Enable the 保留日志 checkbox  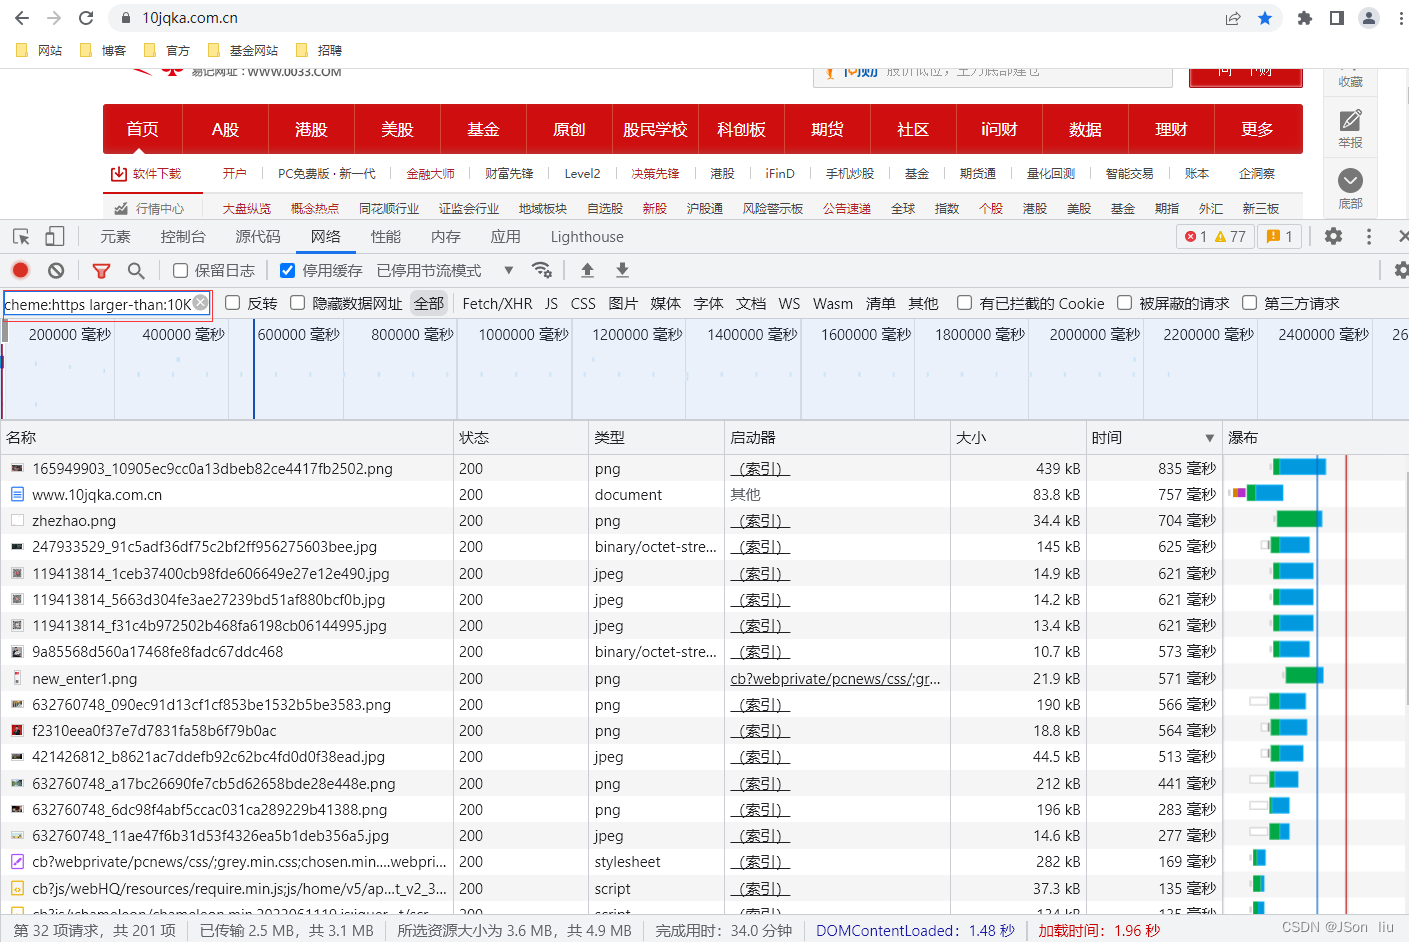click(x=181, y=270)
